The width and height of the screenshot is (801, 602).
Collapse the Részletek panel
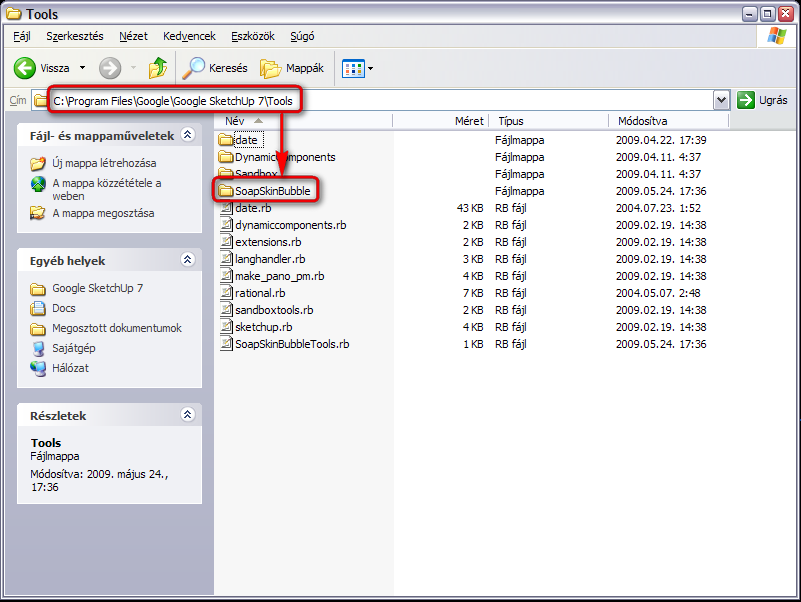tap(187, 414)
